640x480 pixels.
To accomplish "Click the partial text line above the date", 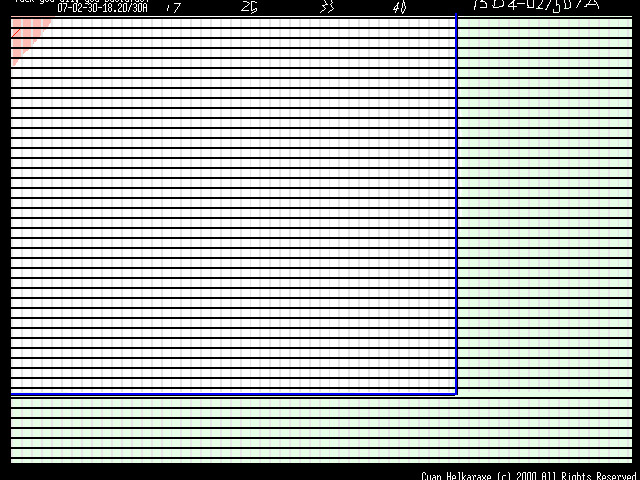I will [35, 1].
